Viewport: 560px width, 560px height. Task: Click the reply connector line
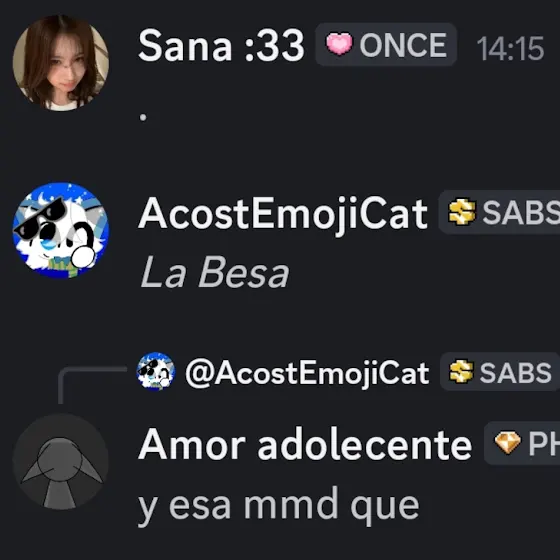click(92, 385)
